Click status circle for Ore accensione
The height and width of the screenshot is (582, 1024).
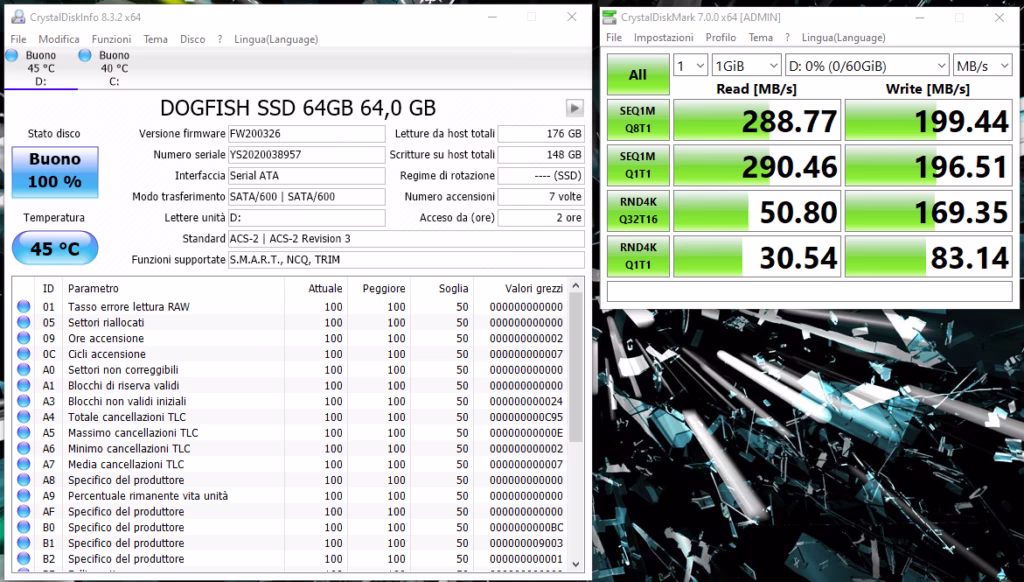pos(24,338)
